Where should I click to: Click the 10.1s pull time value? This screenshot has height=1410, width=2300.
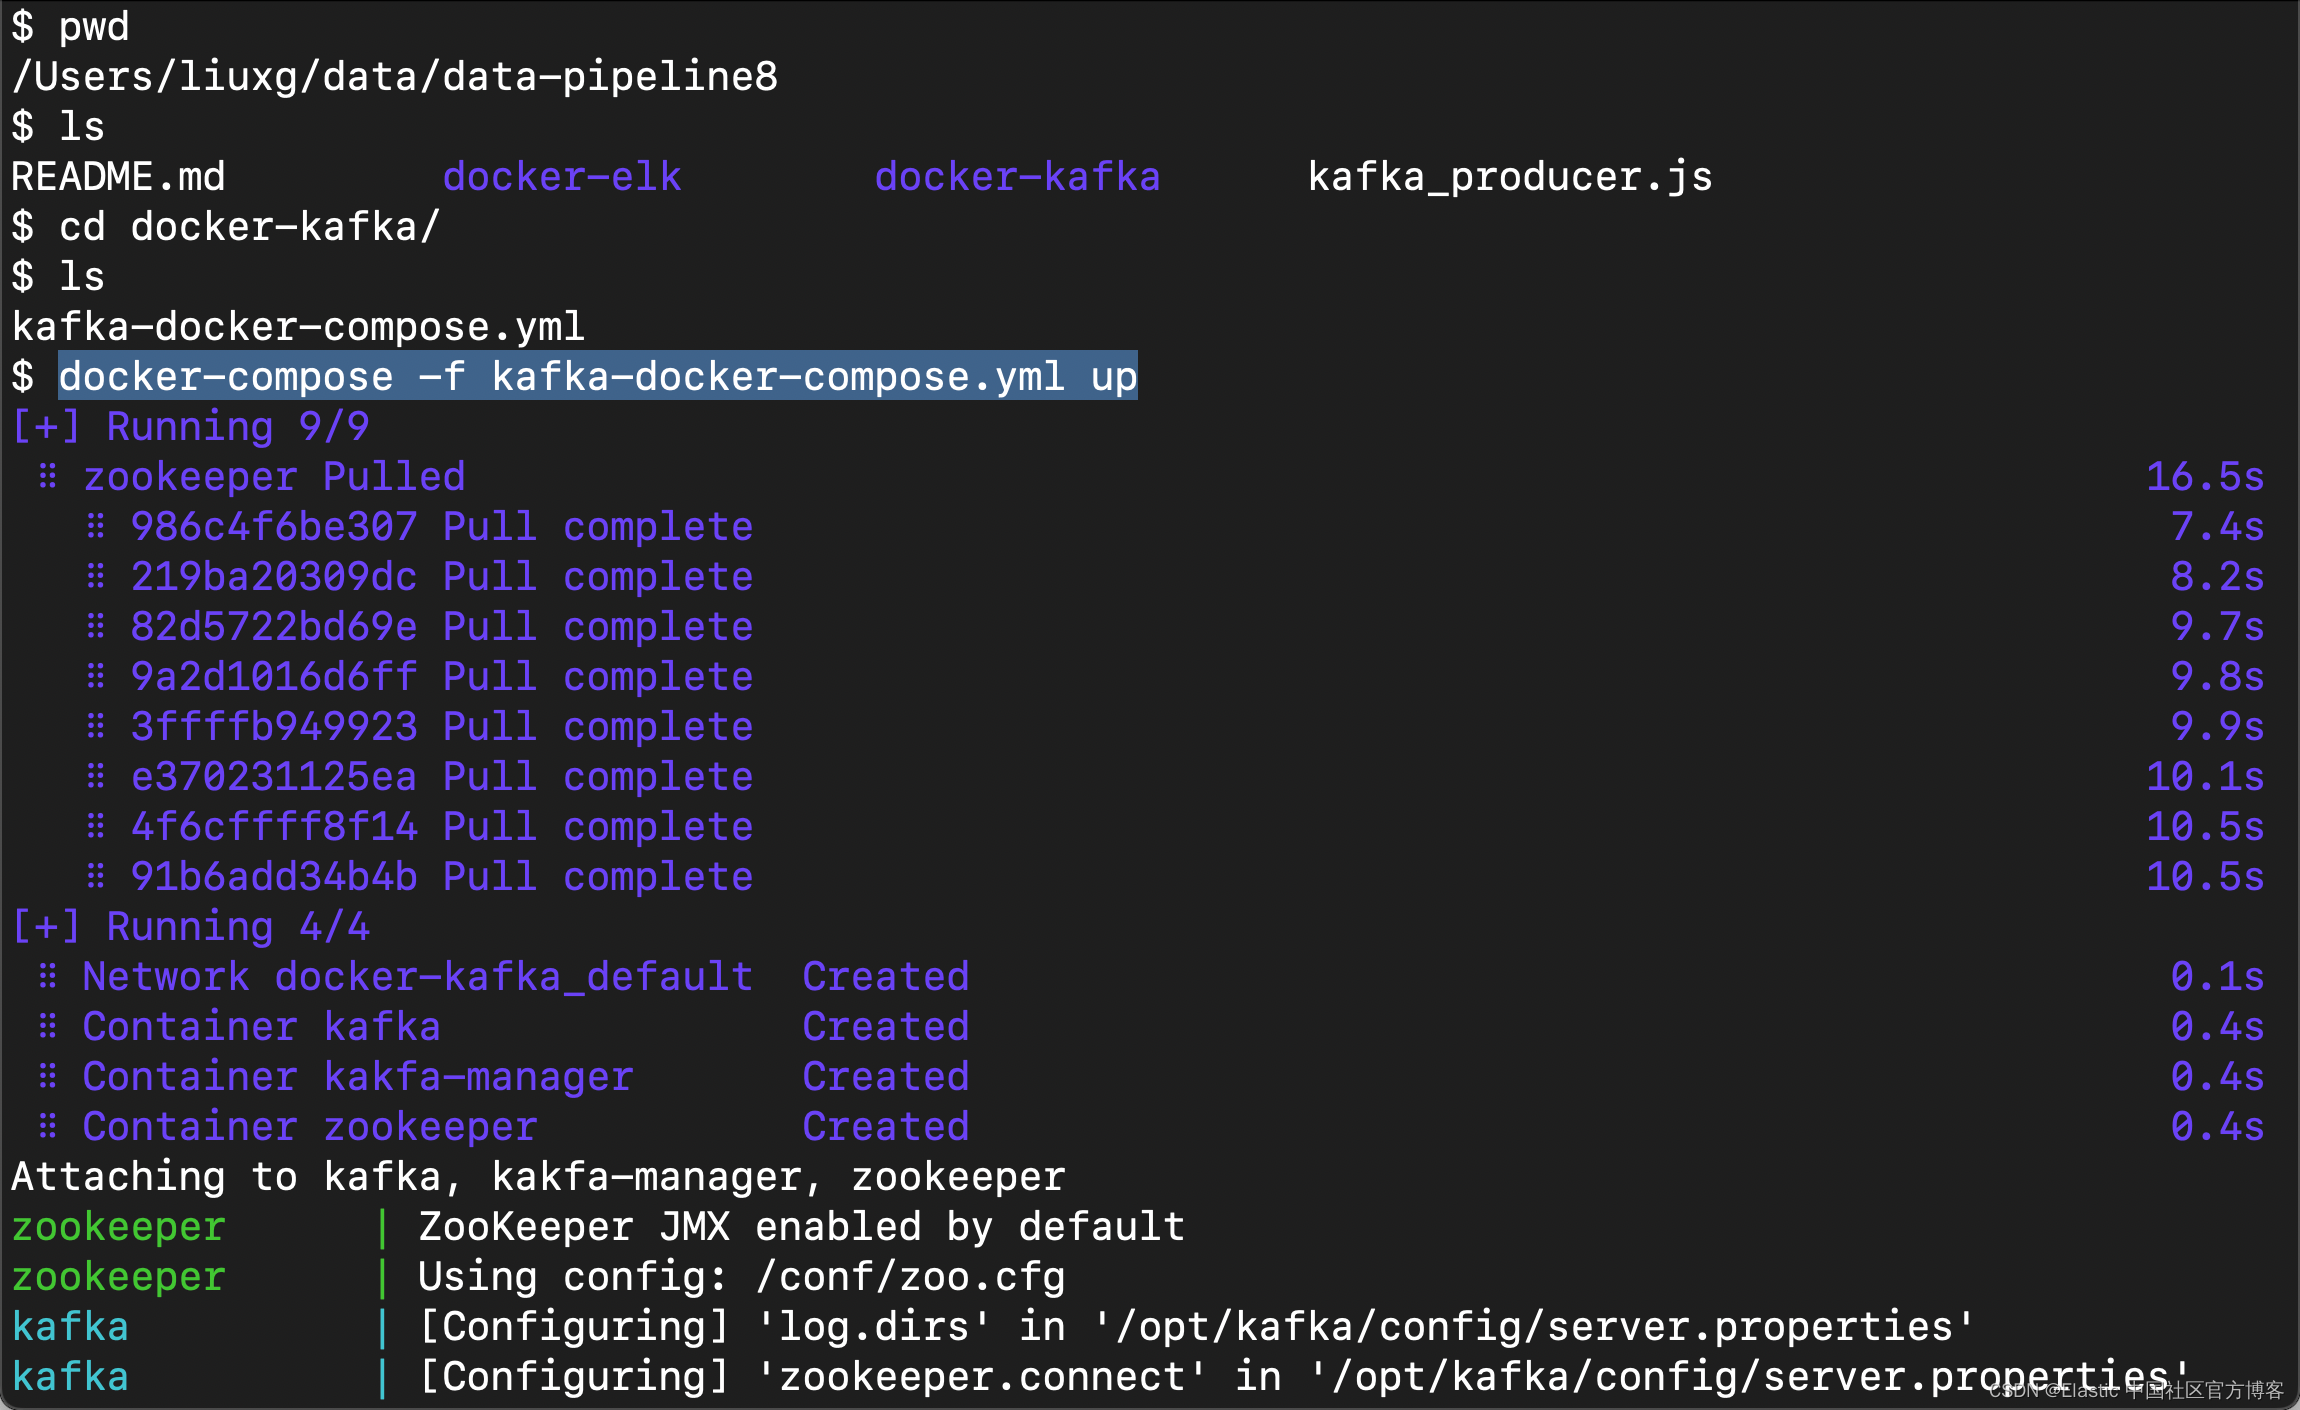pos(2205,777)
